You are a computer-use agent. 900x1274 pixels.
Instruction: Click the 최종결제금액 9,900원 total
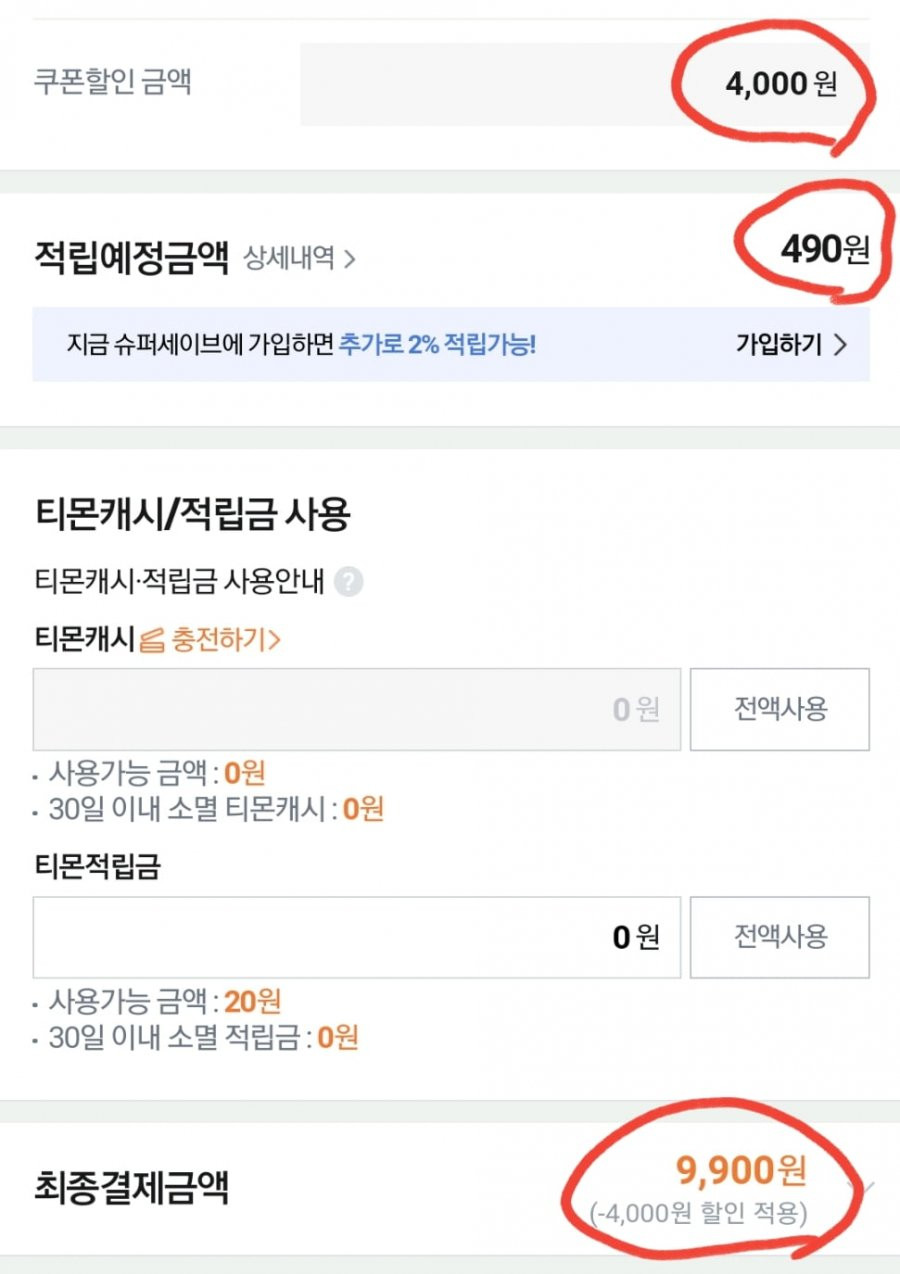[741, 1169]
